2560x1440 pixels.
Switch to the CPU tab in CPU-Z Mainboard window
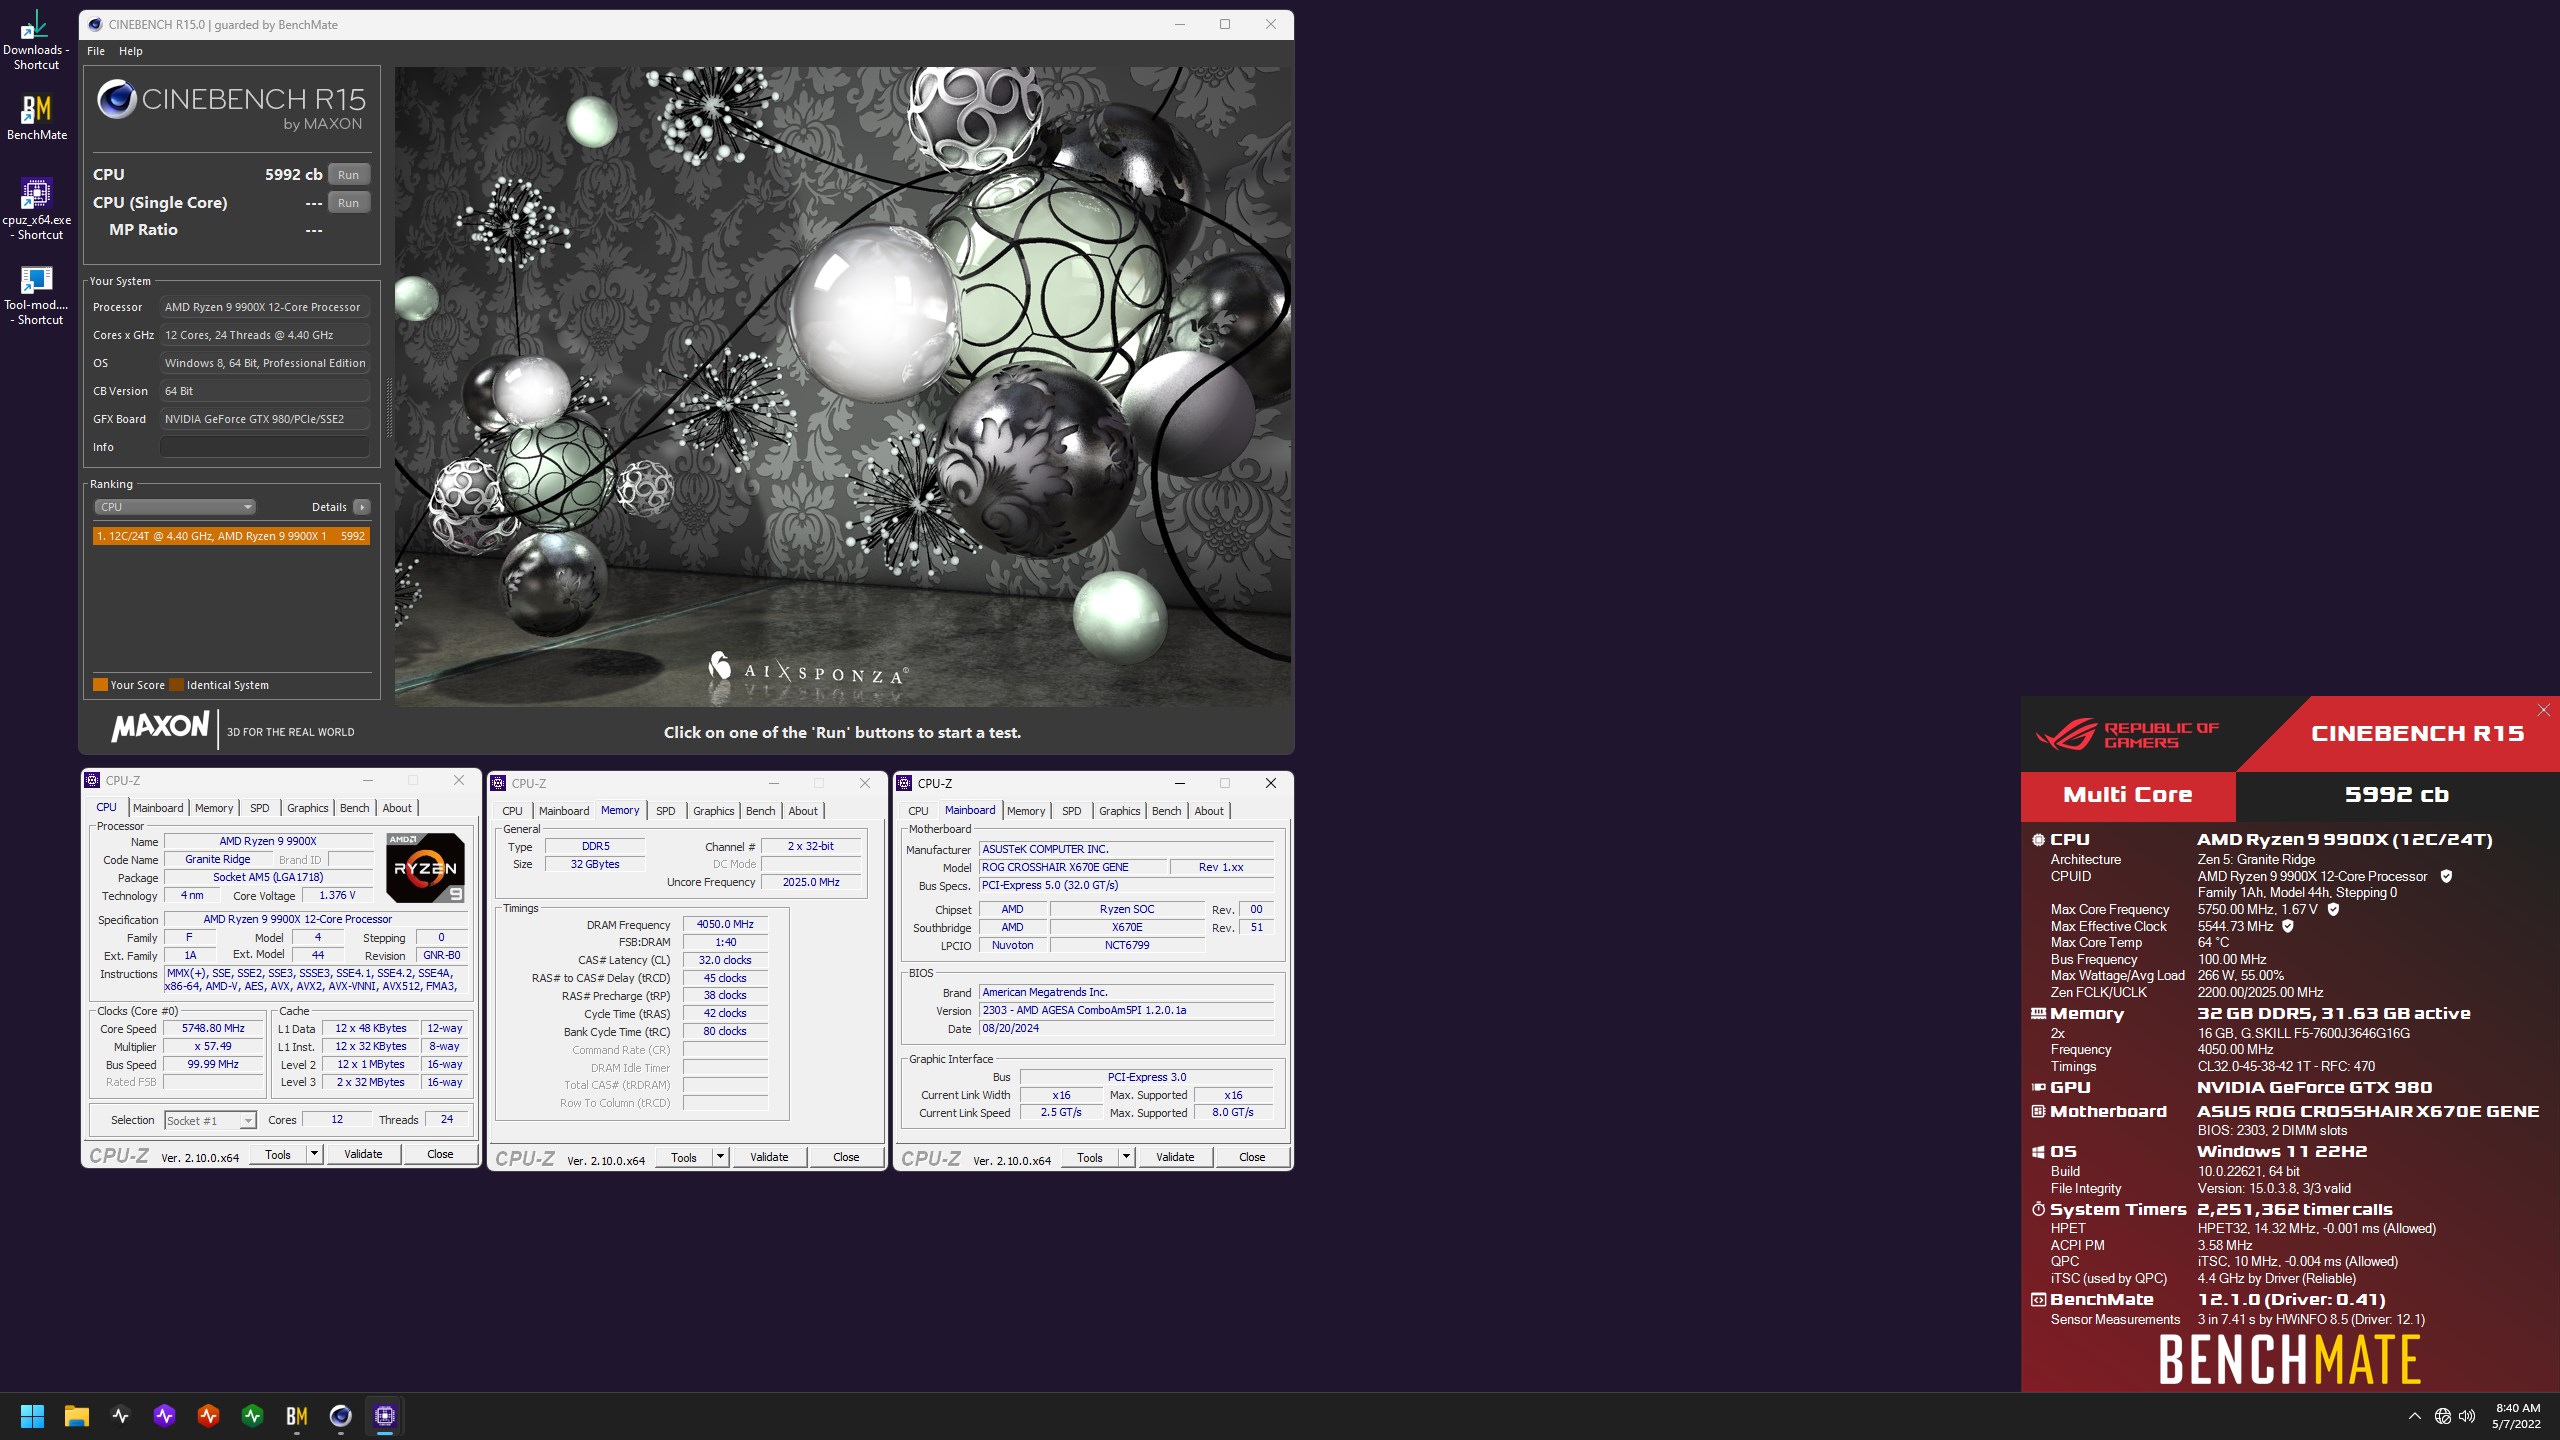[918, 811]
